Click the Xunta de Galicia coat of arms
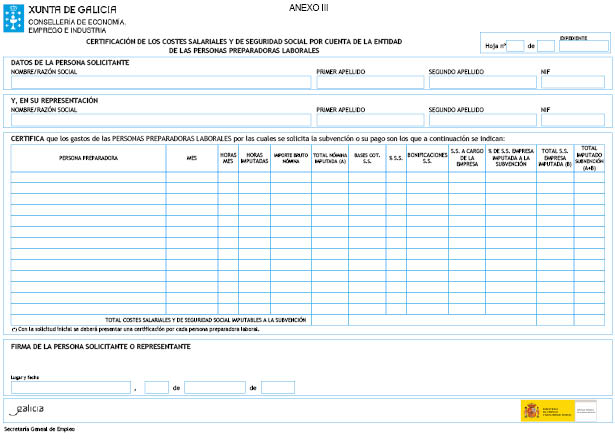This screenshot has width=615, height=439. pos(15,18)
